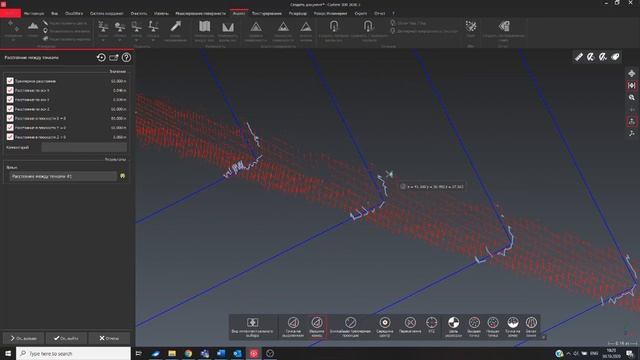Image resolution: width=640 pixels, height=360 pixels.
Task: Toggle the distance in plane Y = 0 checkbox
Action: pyautogui.click(x=10, y=127)
